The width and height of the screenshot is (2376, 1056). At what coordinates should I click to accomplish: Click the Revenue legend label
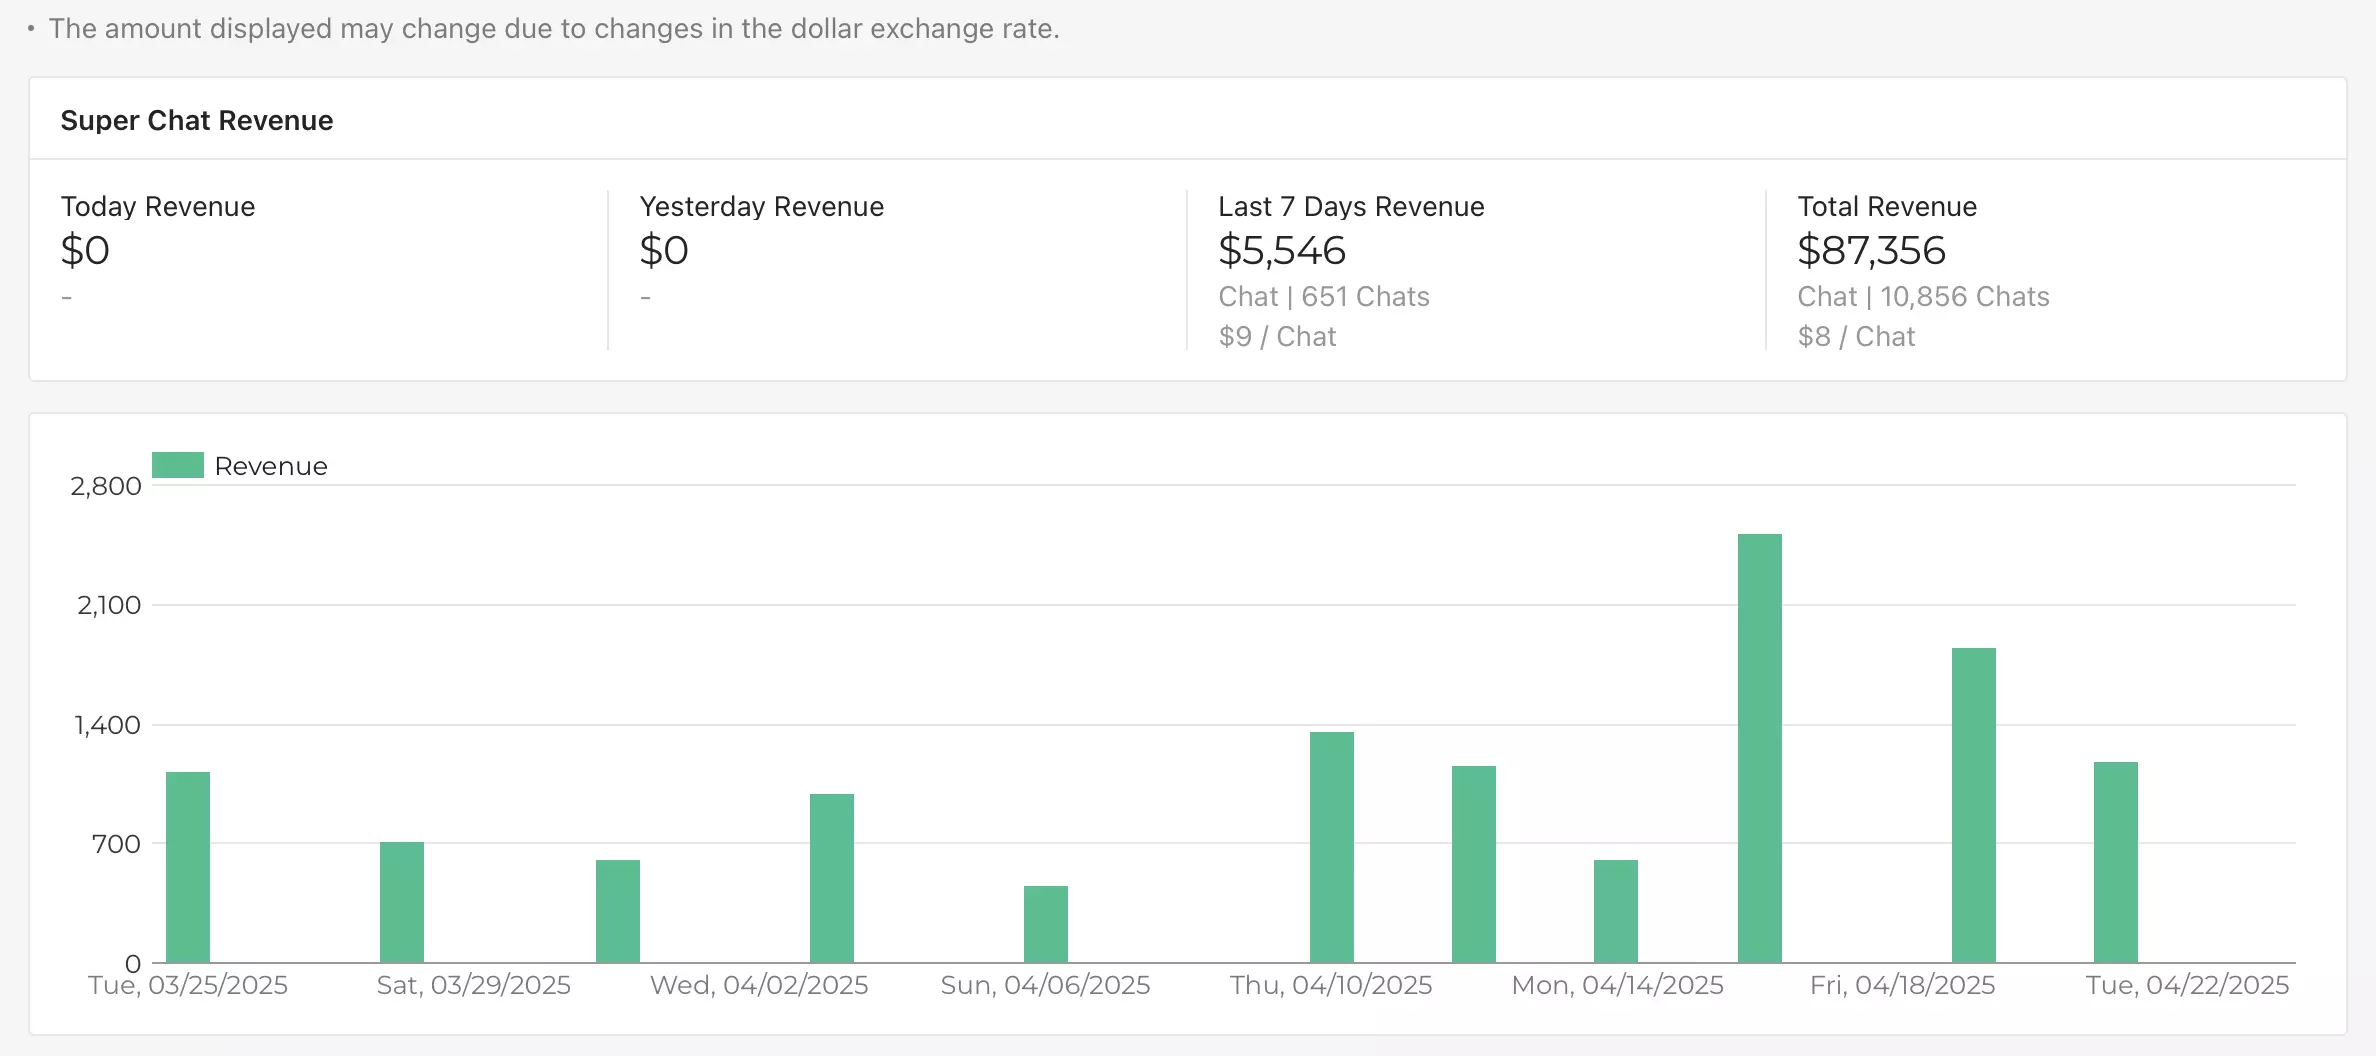point(271,466)
